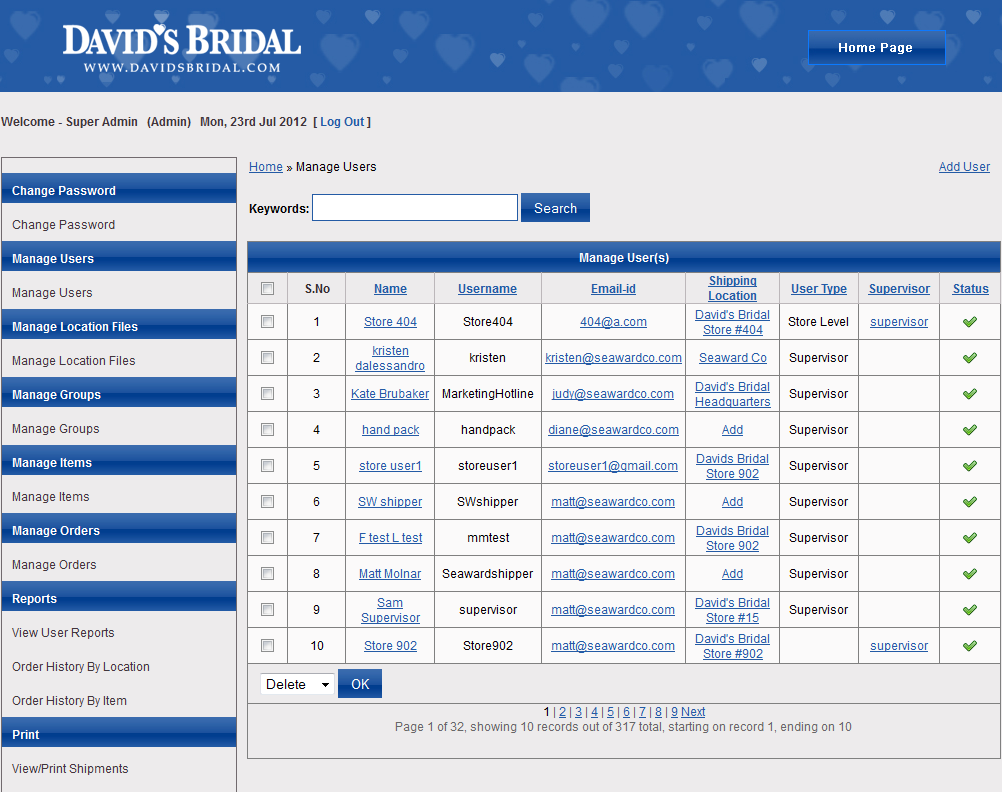The height and width of the screenshot is (792, 1002).
Task: Open David's Bridal Headquarters location link
Action: click(732, 394)
